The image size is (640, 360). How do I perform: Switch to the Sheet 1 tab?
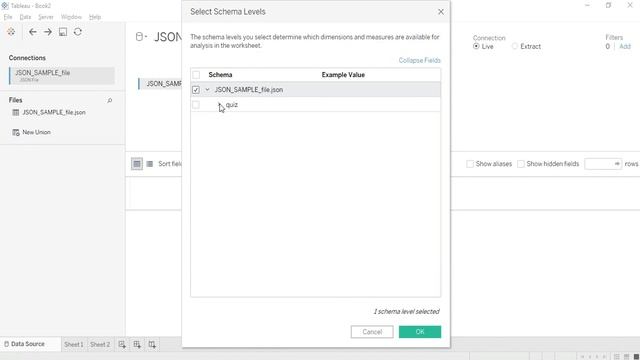[73, 344]
